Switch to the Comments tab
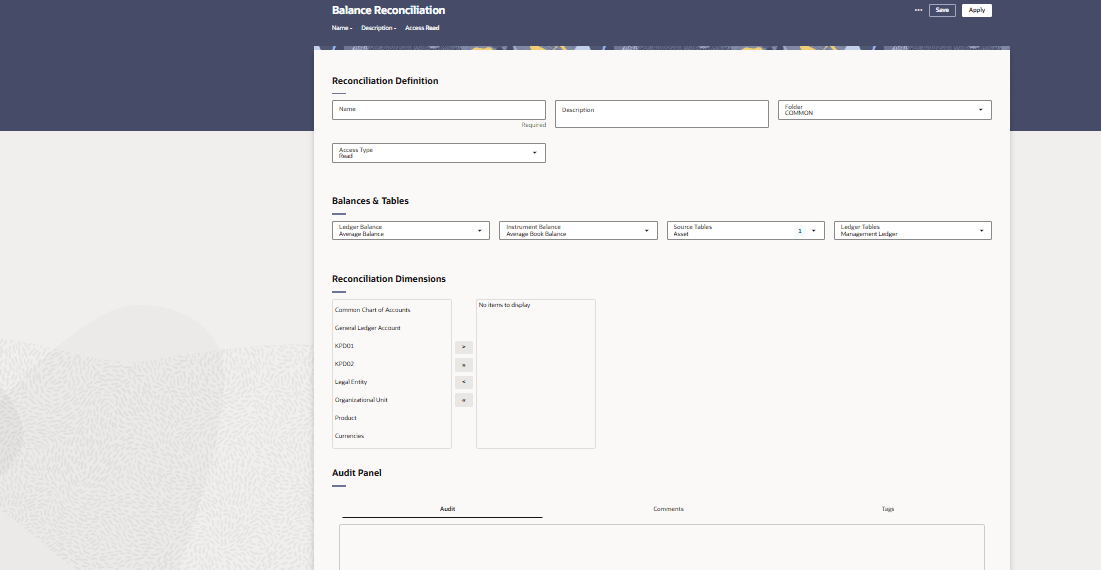 coord(668,509)
